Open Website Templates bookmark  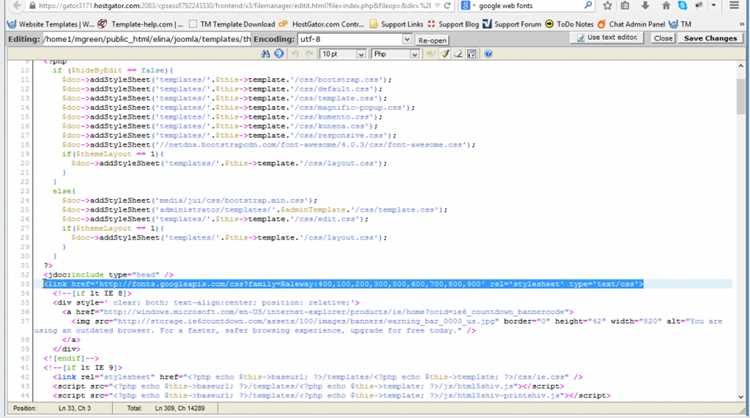click(51, 24)
